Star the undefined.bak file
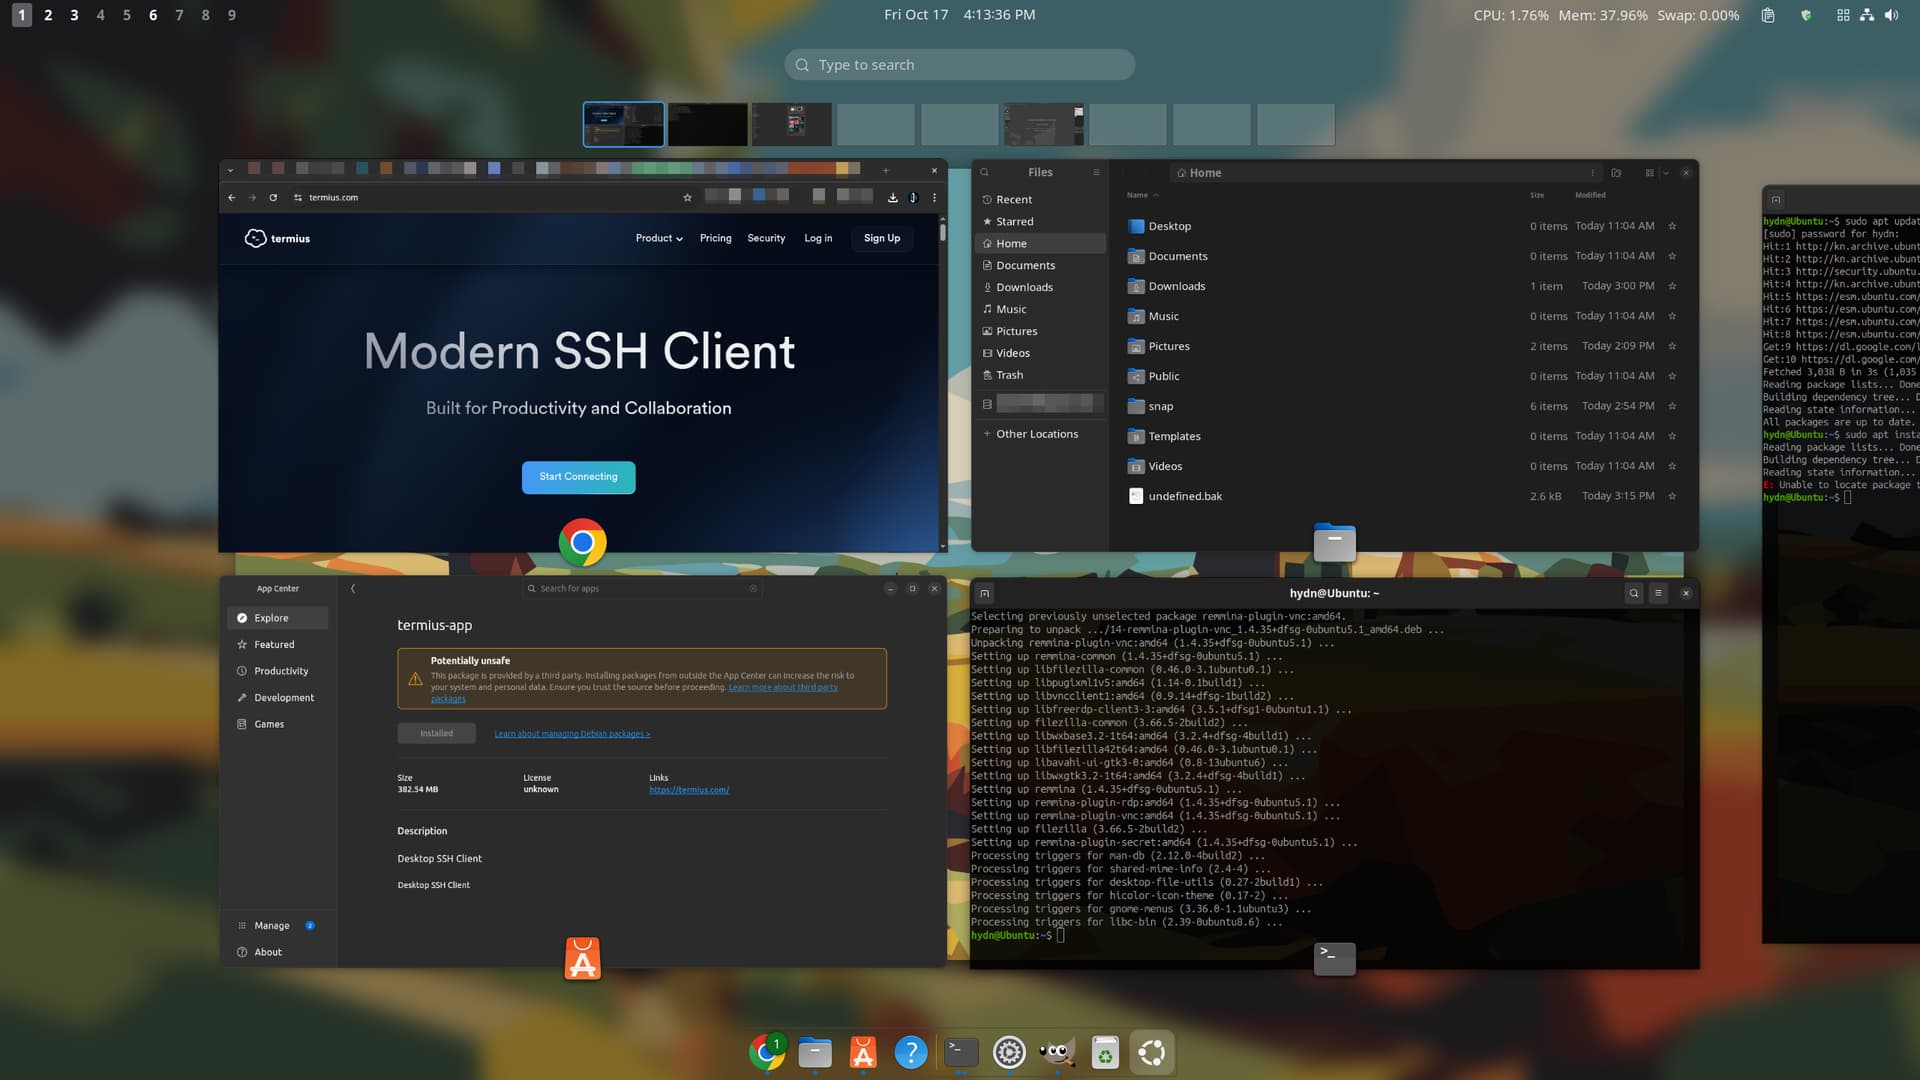Viewport: 1920px width, 1080px height. pyautogui.click(x=1672, y=496)
